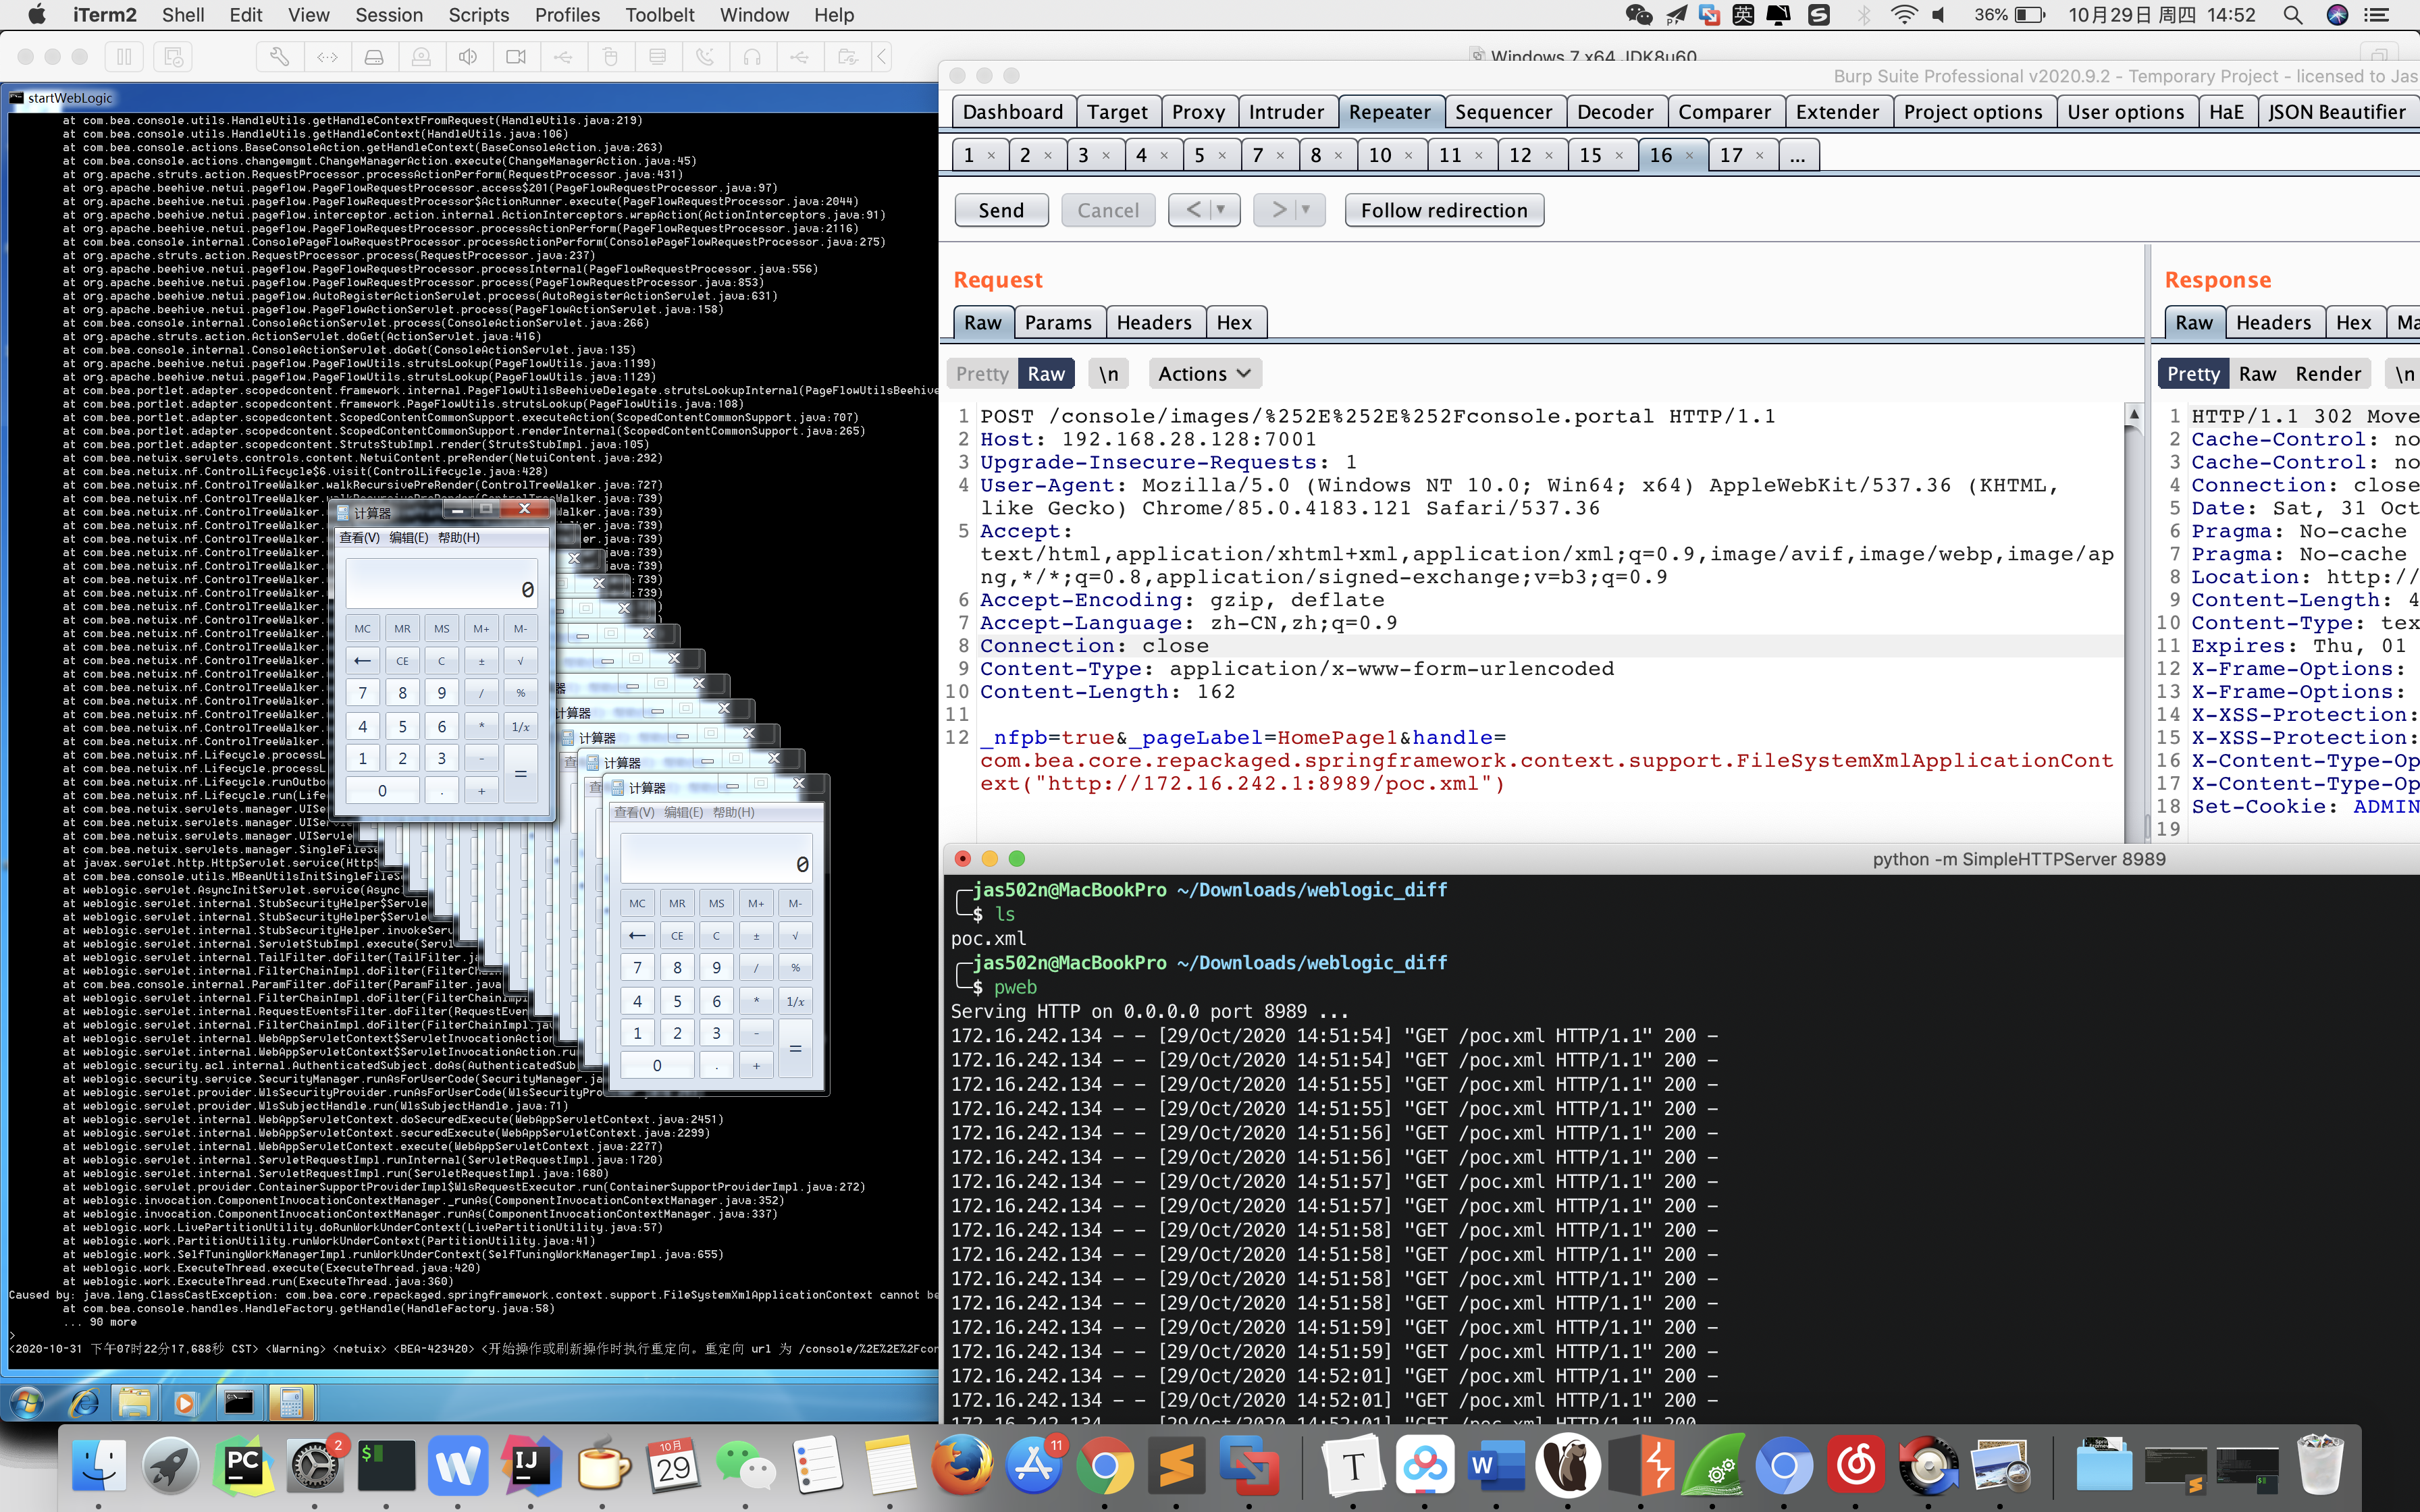Open Repeater tab 17
The image size is (2420, 1512).
[x=1731, y=155]
